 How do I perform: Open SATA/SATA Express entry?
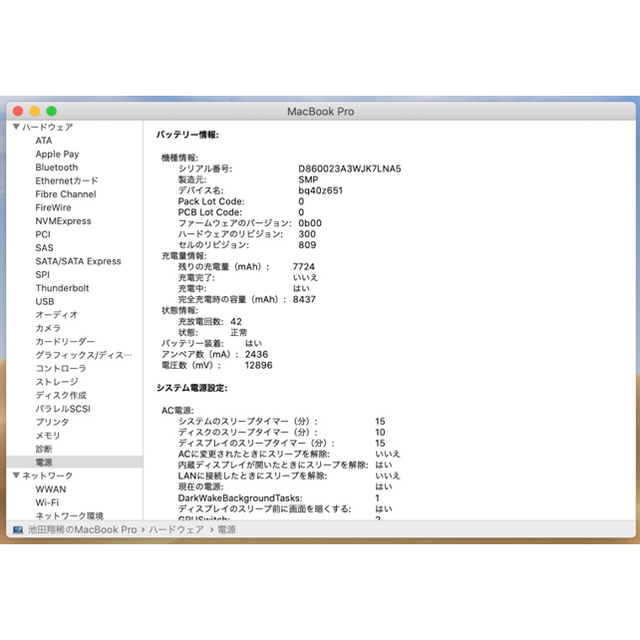pyautogui.click(x=78, y=261)
